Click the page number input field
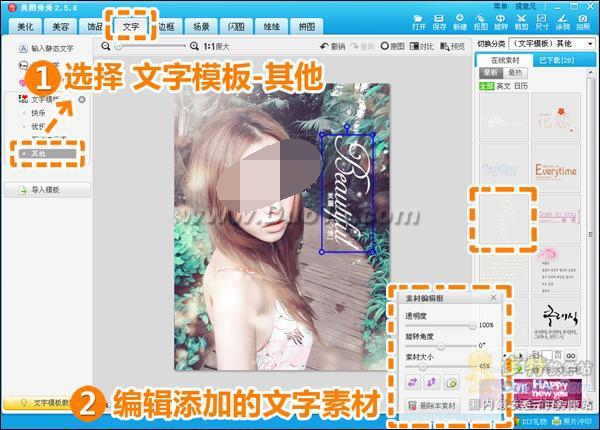The image size is (600, 430). [x=546, y=355]
